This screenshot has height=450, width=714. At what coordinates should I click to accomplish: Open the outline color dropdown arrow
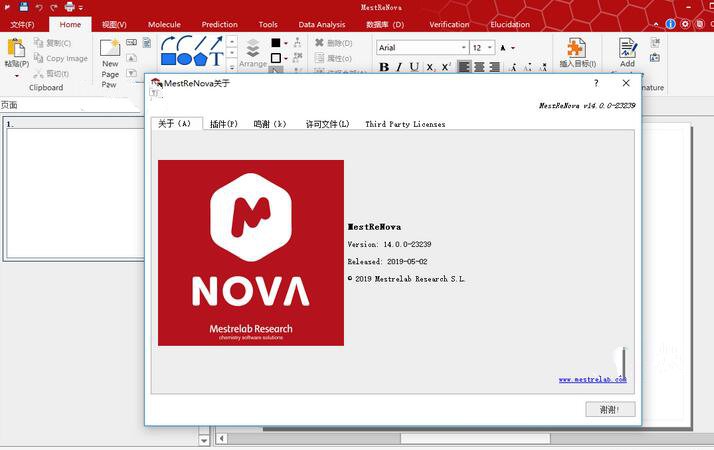point(286,58)
